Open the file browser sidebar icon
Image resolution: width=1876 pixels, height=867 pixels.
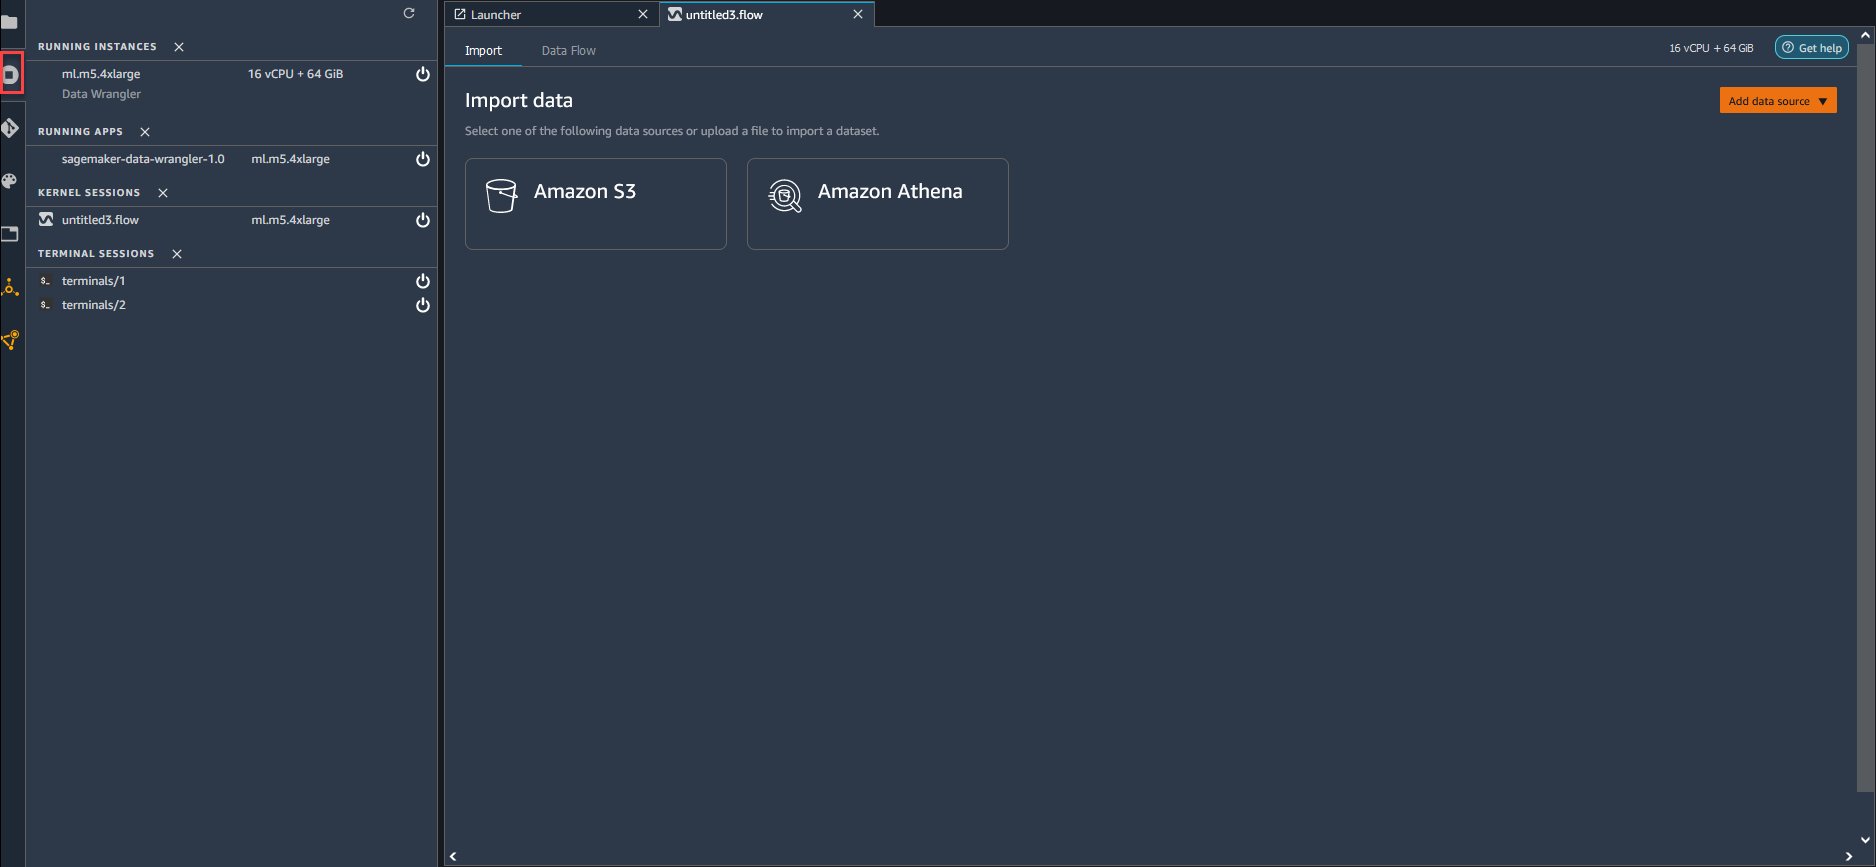(x=10, y=22)
